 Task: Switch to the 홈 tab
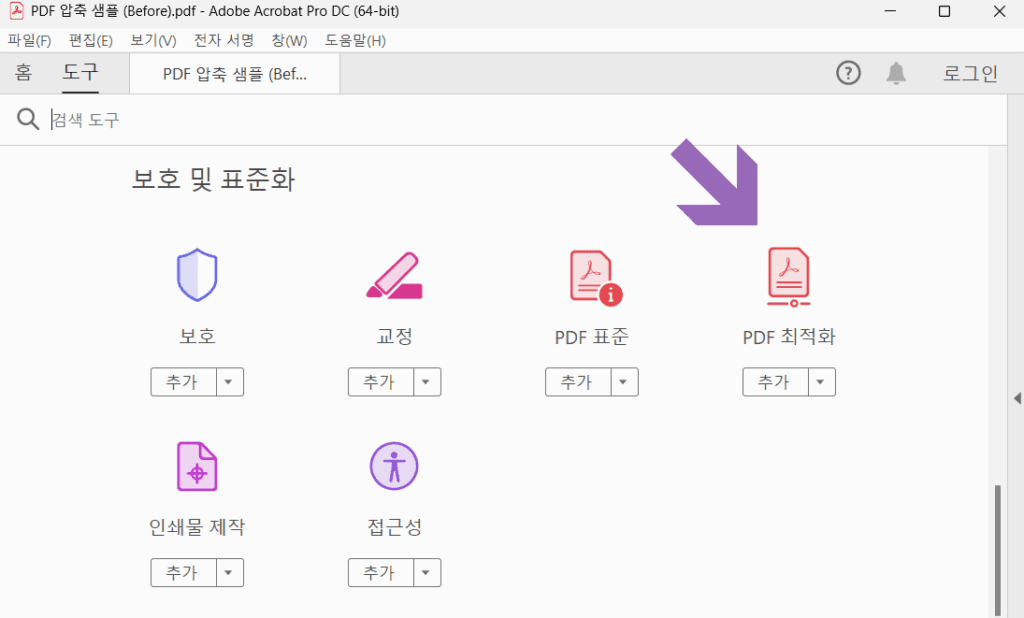pyautogui.click(x=24, y=73)
